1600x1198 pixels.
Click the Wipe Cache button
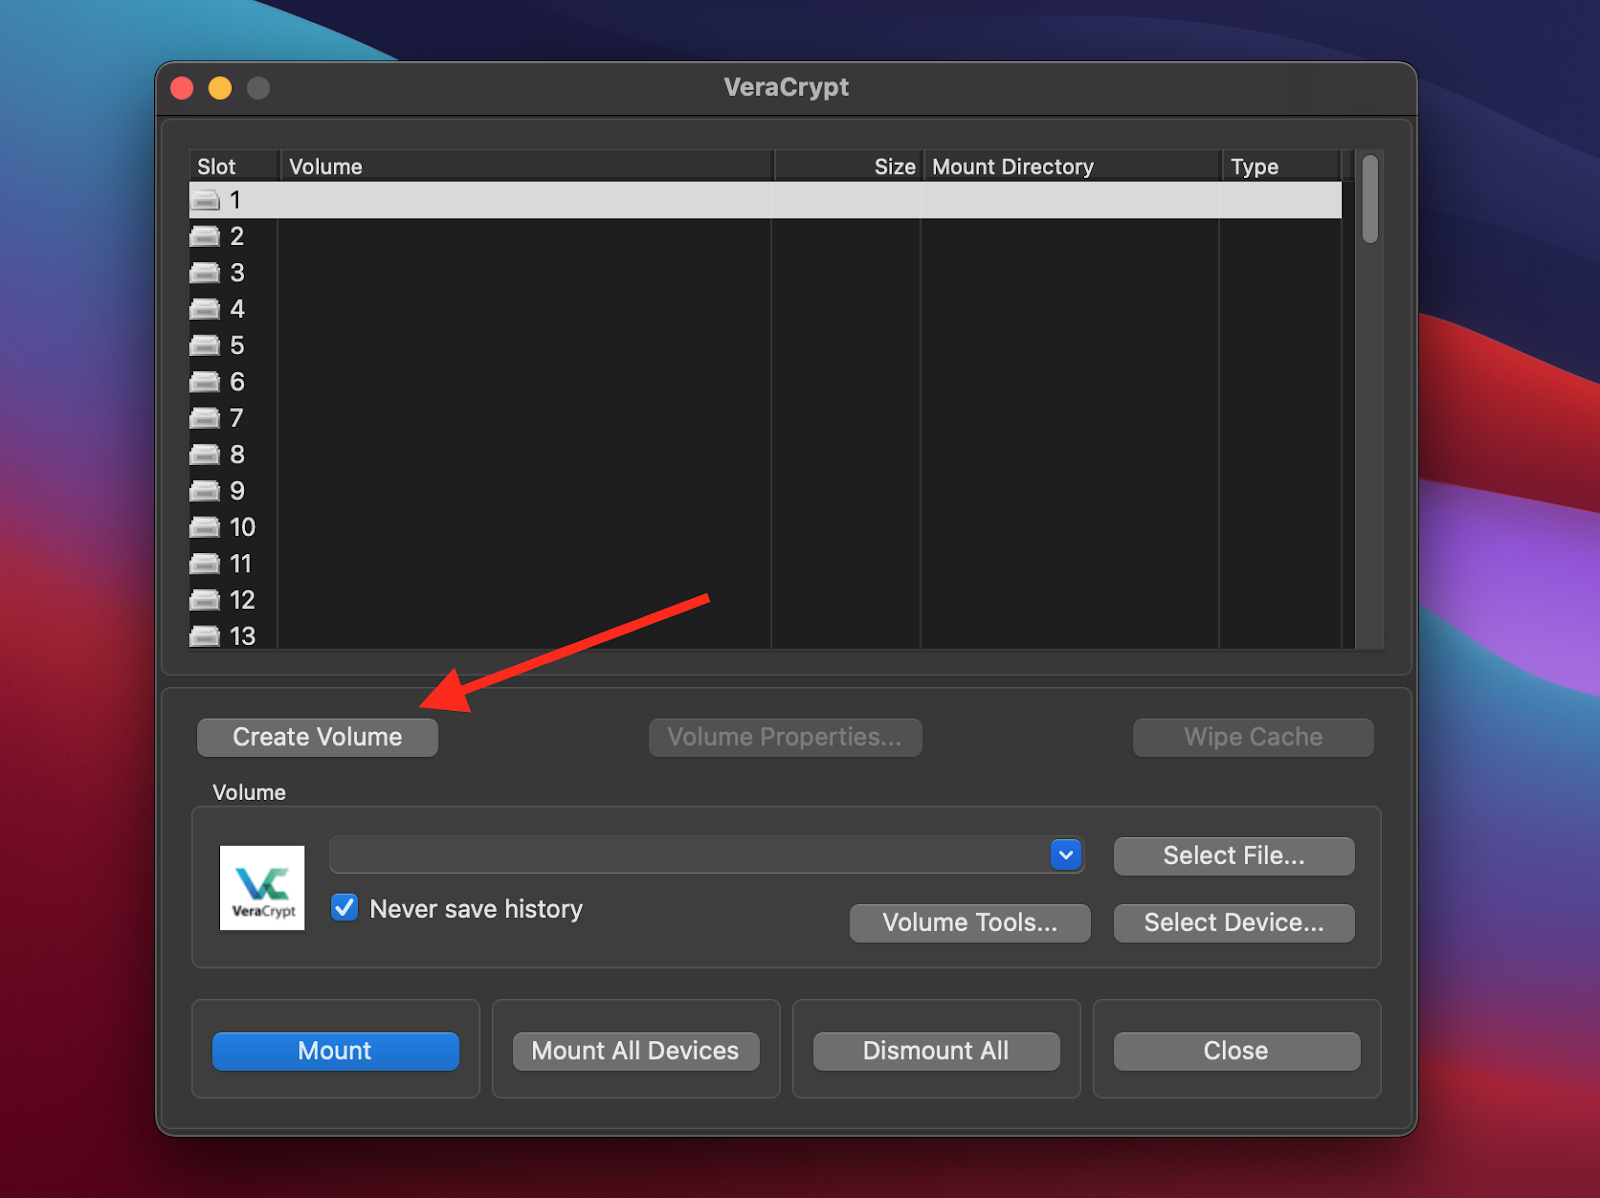coord(1253,737)
